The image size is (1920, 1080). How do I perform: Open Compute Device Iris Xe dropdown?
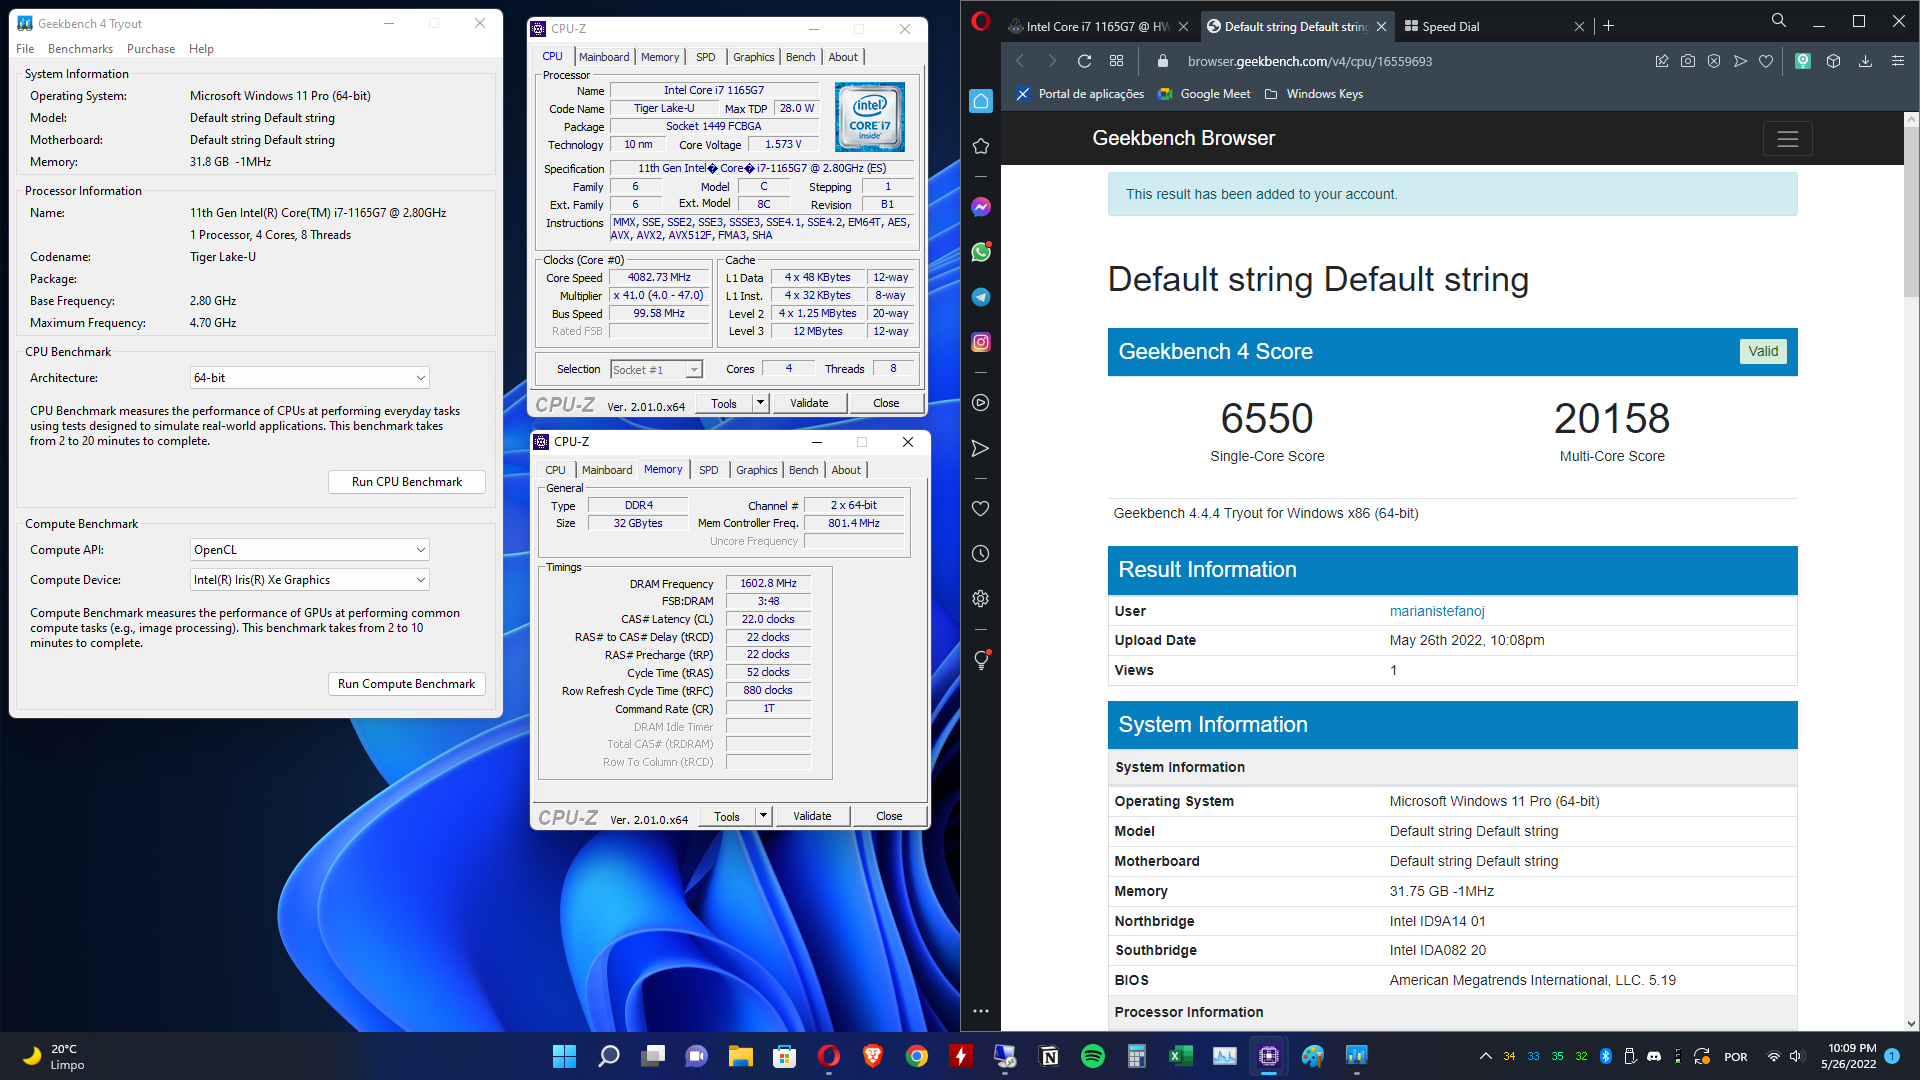click(x=310, y=580)
